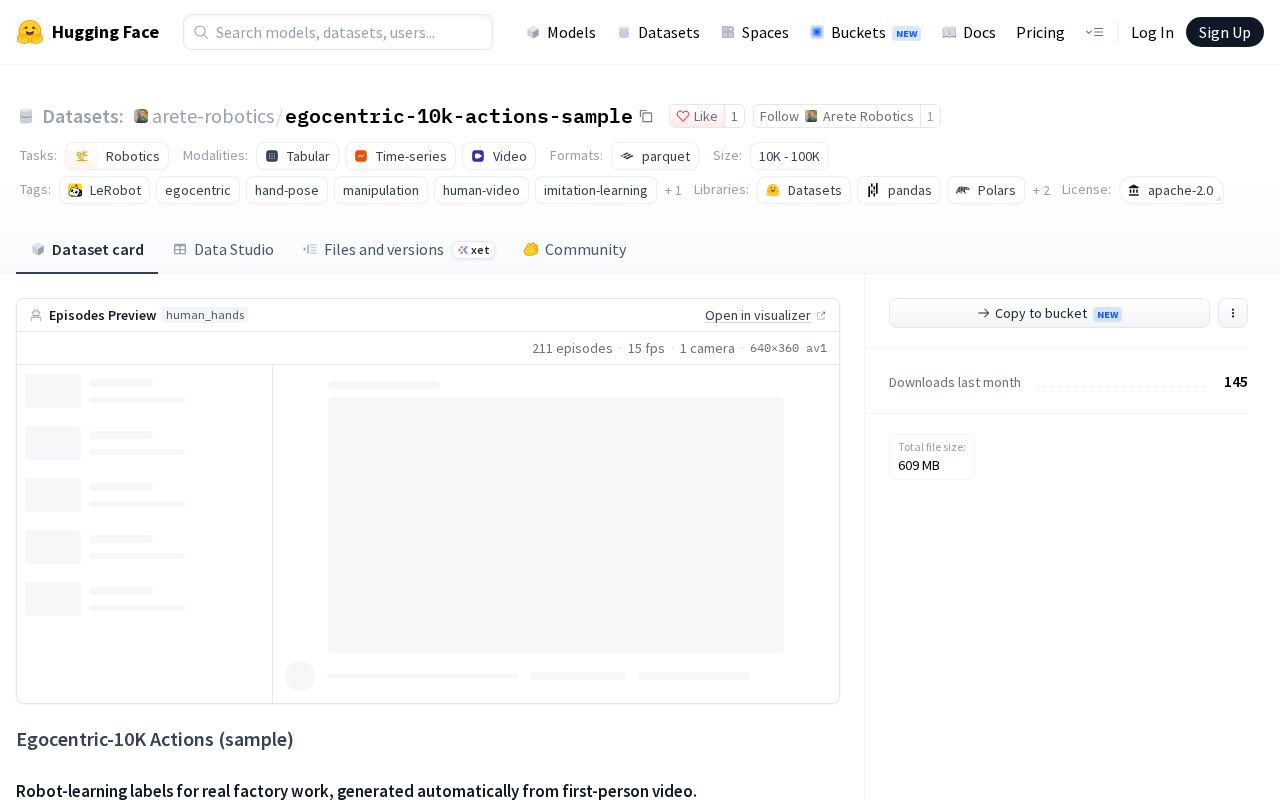The height and width of the screenshot is (800, 1280).
Task: Select the Polars library tag
Action: (986, 190)
